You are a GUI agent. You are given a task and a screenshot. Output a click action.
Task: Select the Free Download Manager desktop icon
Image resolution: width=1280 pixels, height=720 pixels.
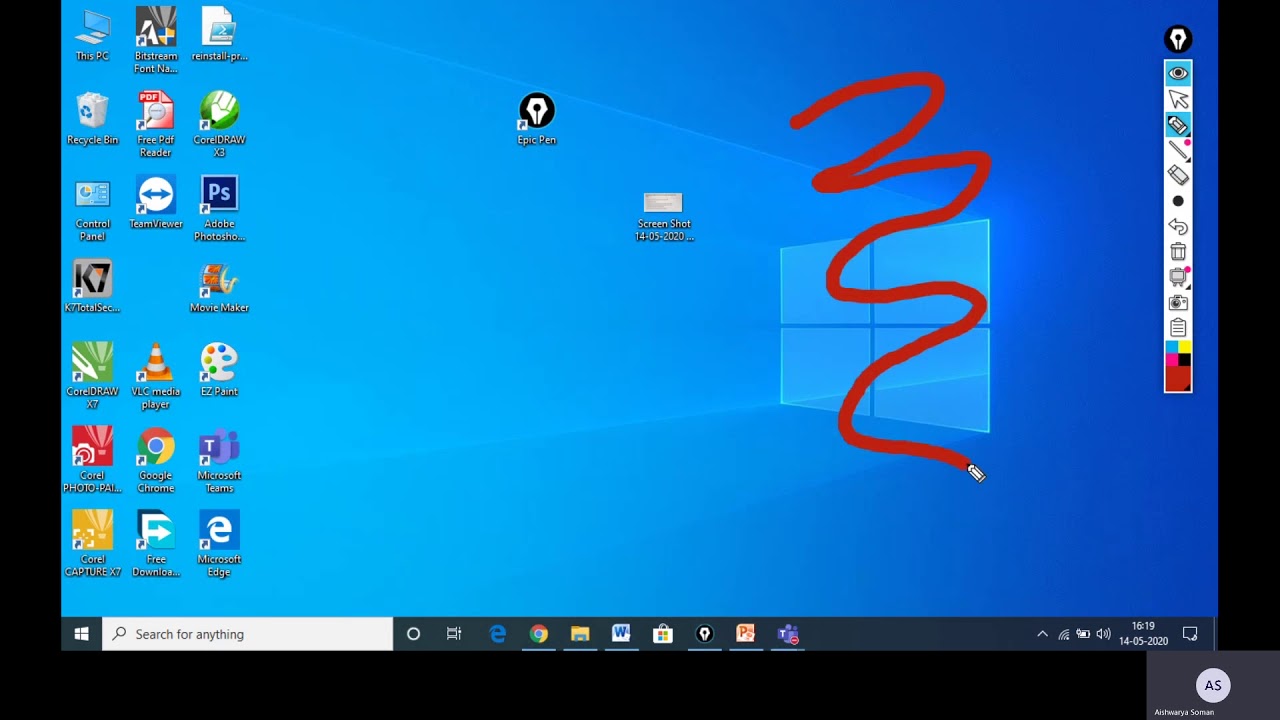[x=155, y=544]
